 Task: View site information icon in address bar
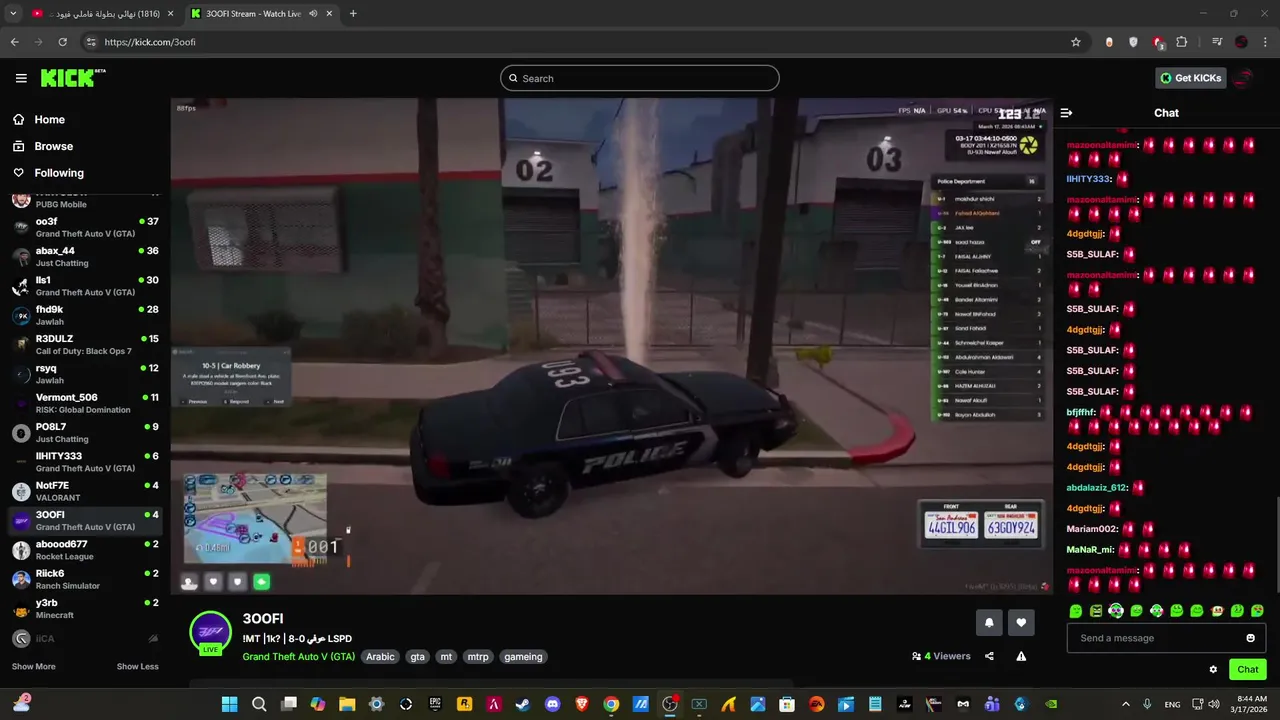click(91, 42)
